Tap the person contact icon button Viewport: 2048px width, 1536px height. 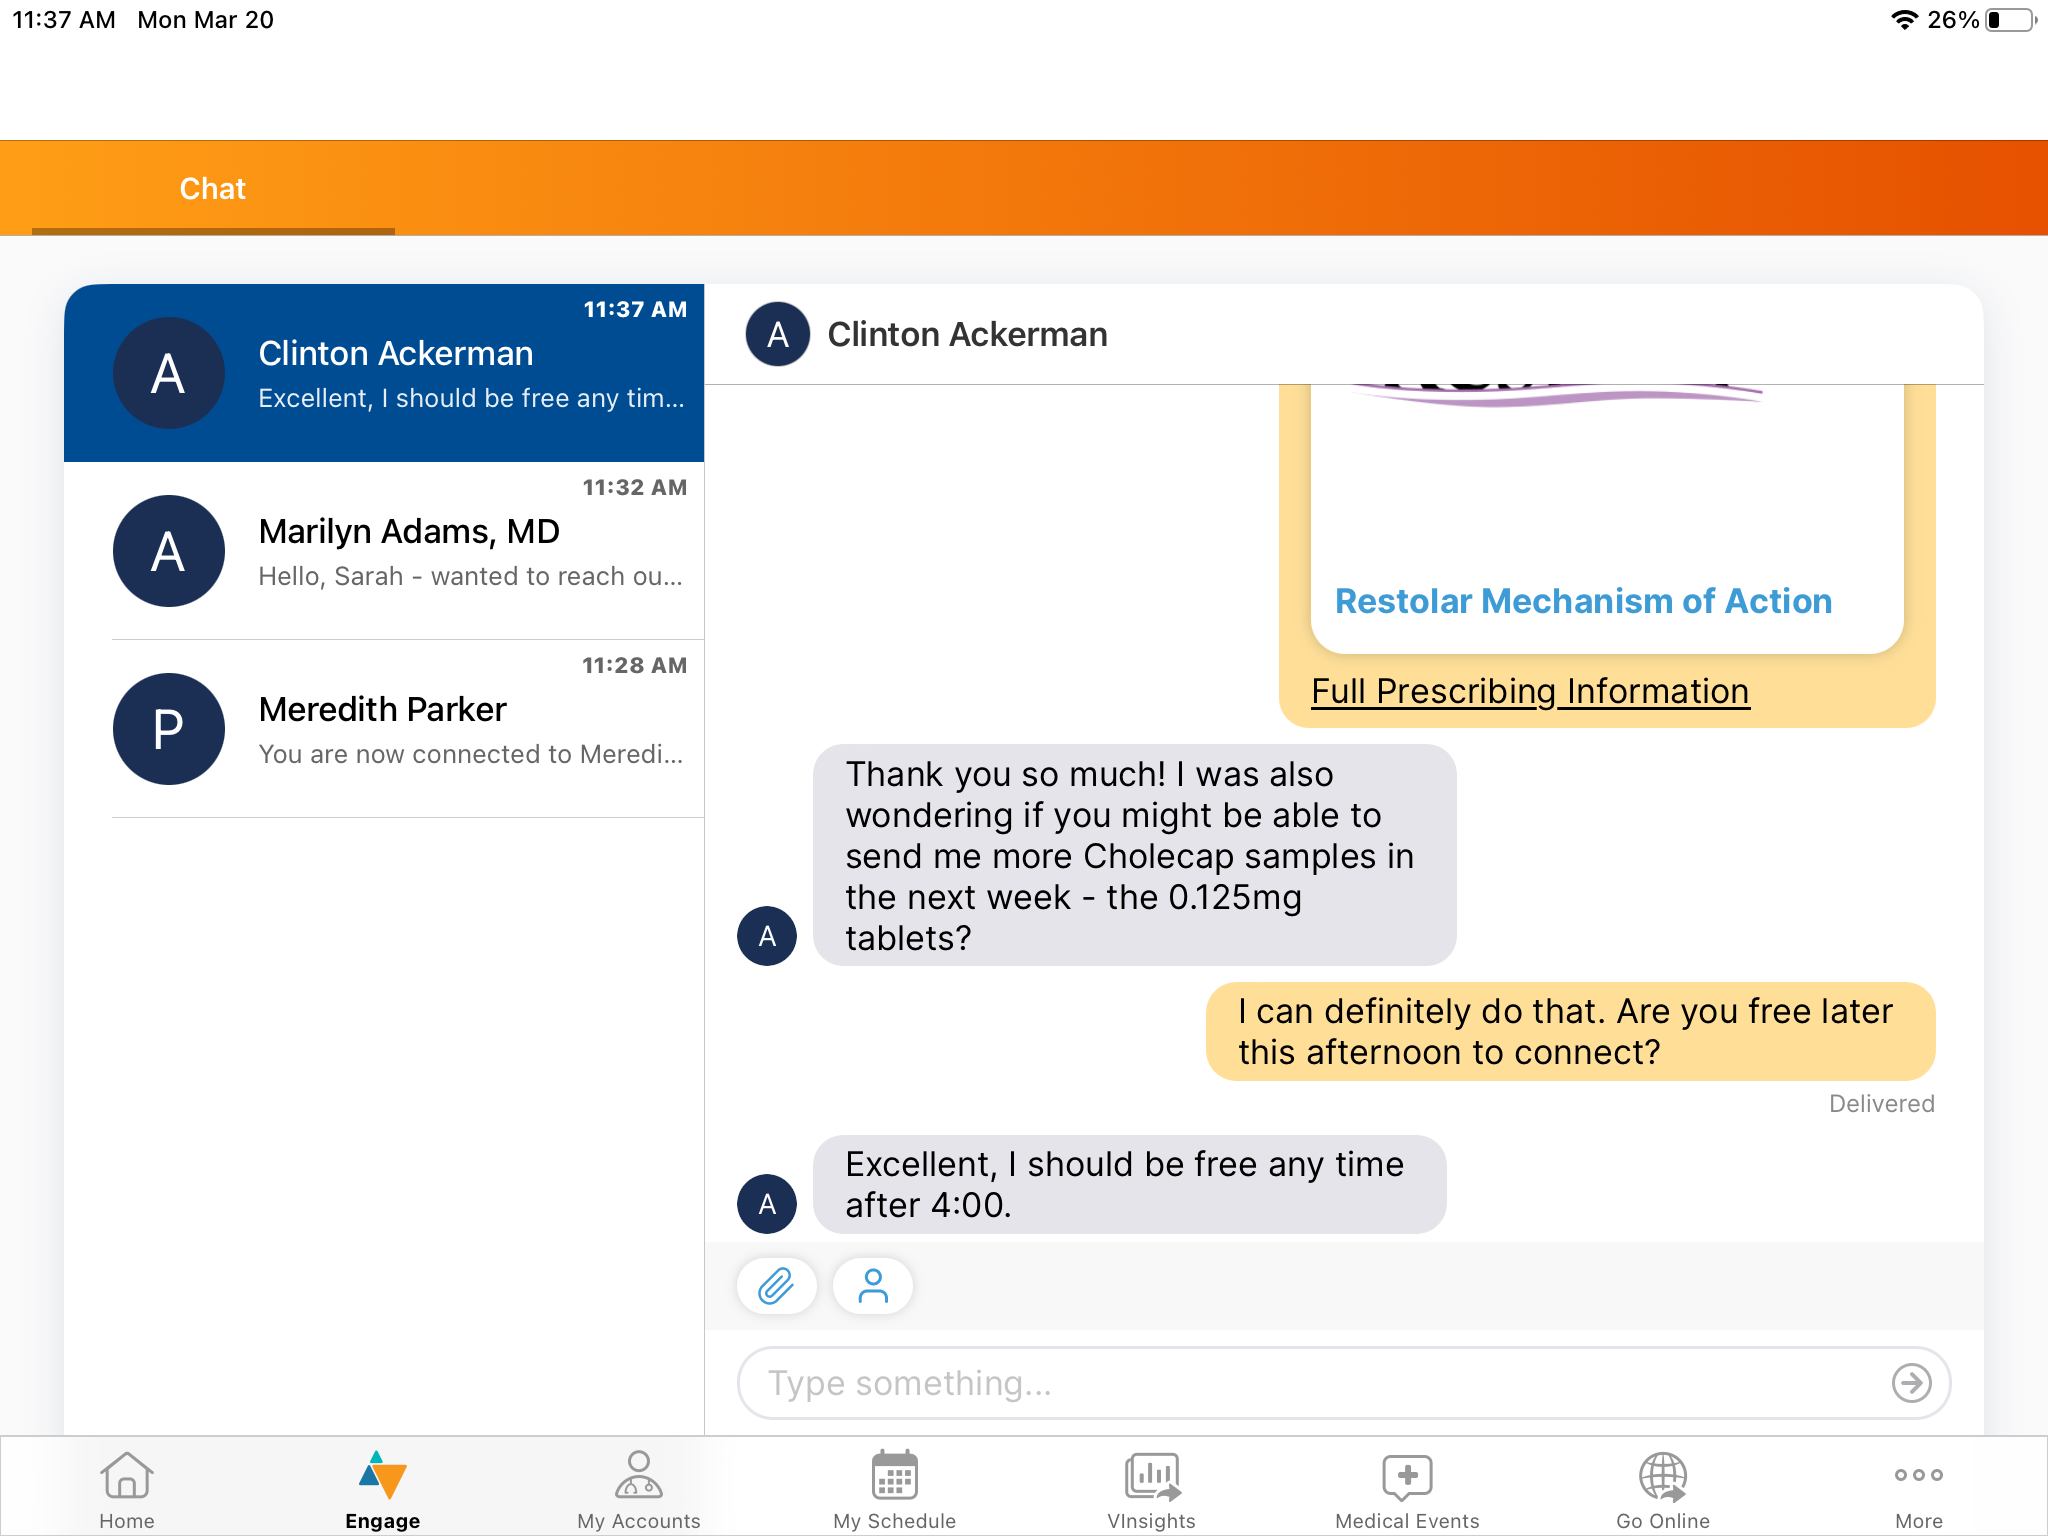click(873, 1286)
